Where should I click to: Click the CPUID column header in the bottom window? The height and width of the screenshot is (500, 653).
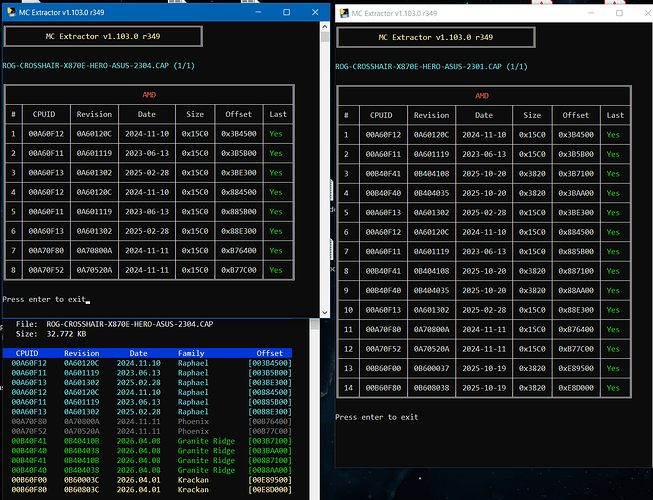point(27,353)
